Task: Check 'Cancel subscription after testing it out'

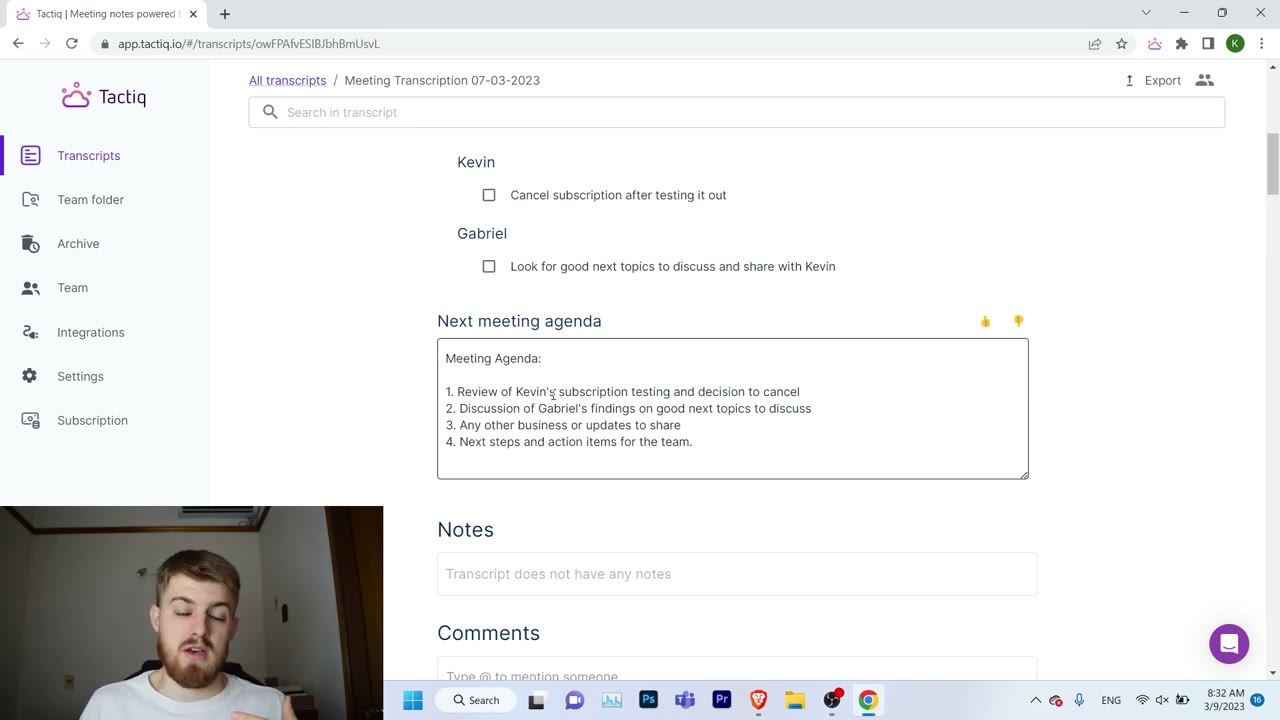Action: click(x=489, y=195)
